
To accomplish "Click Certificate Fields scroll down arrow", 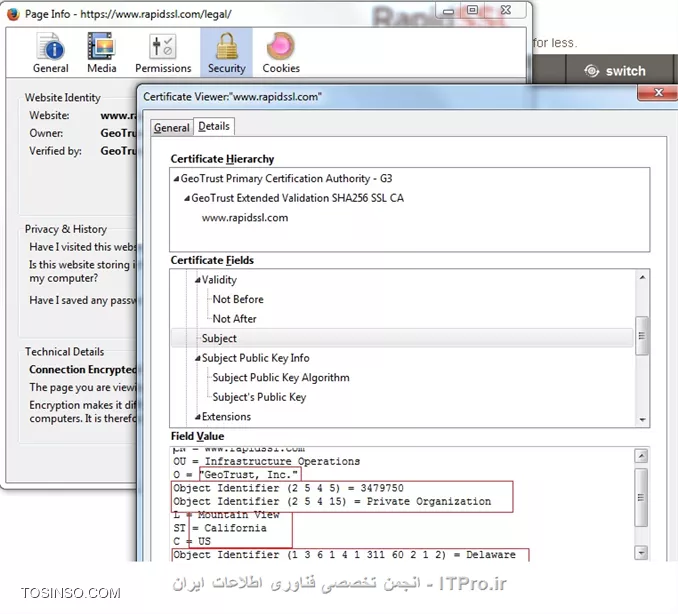I will [642, 420].
